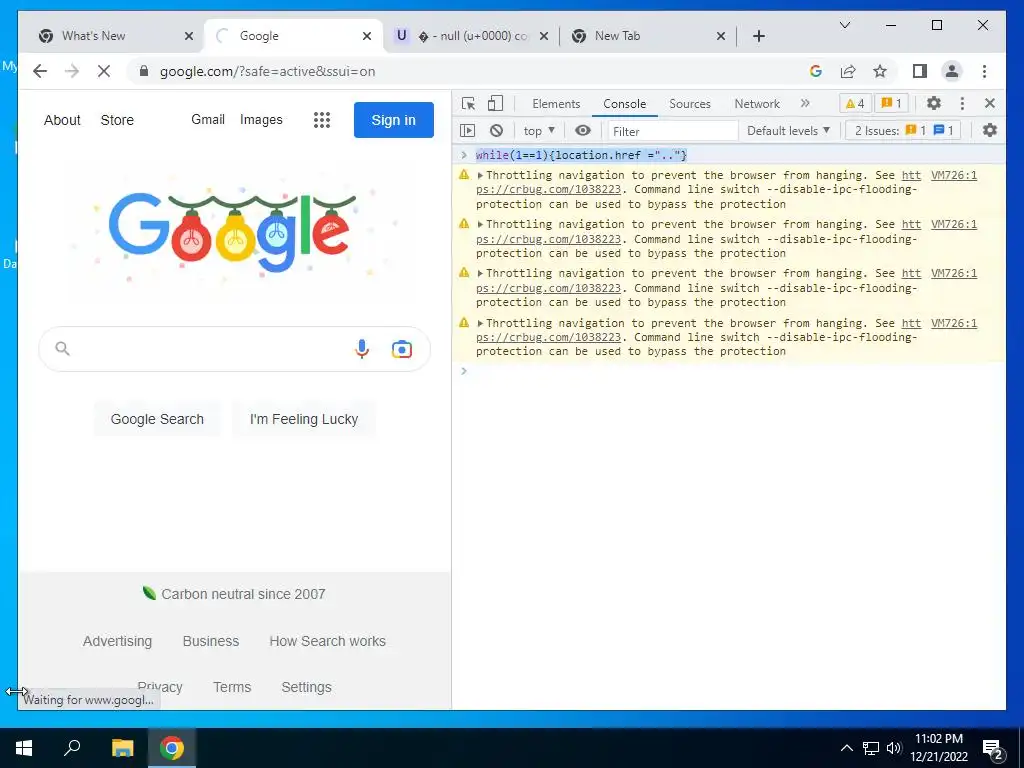Viewport: 1024px width, 768px height.
Task: Open the 2 Issues counter
Action: click(904, 131)
